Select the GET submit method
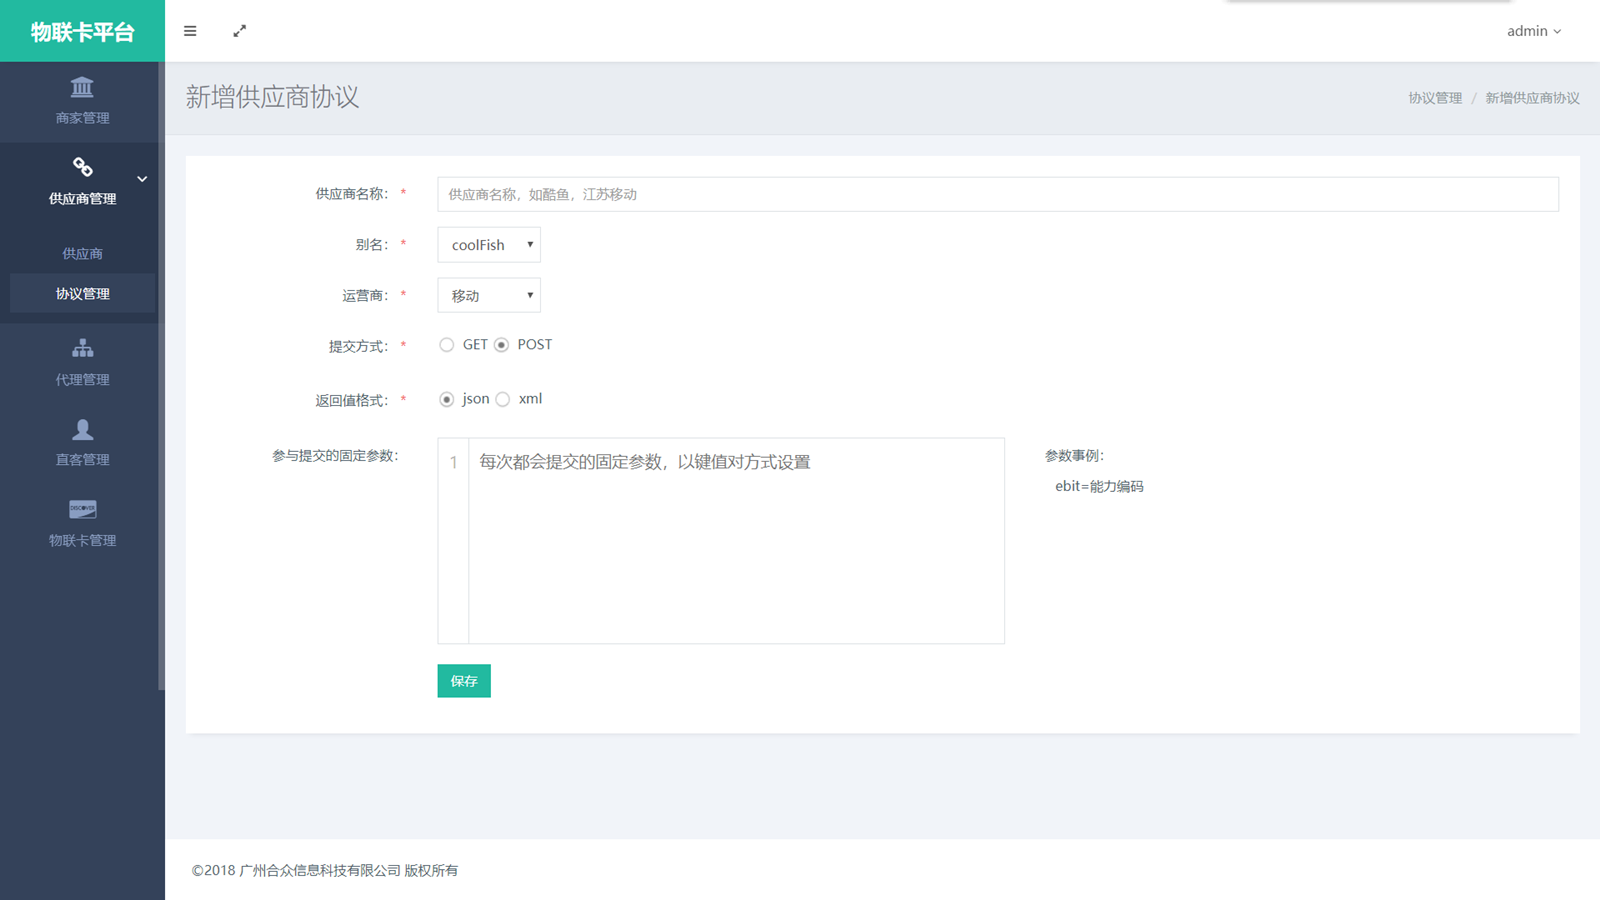 pos(447,345)
